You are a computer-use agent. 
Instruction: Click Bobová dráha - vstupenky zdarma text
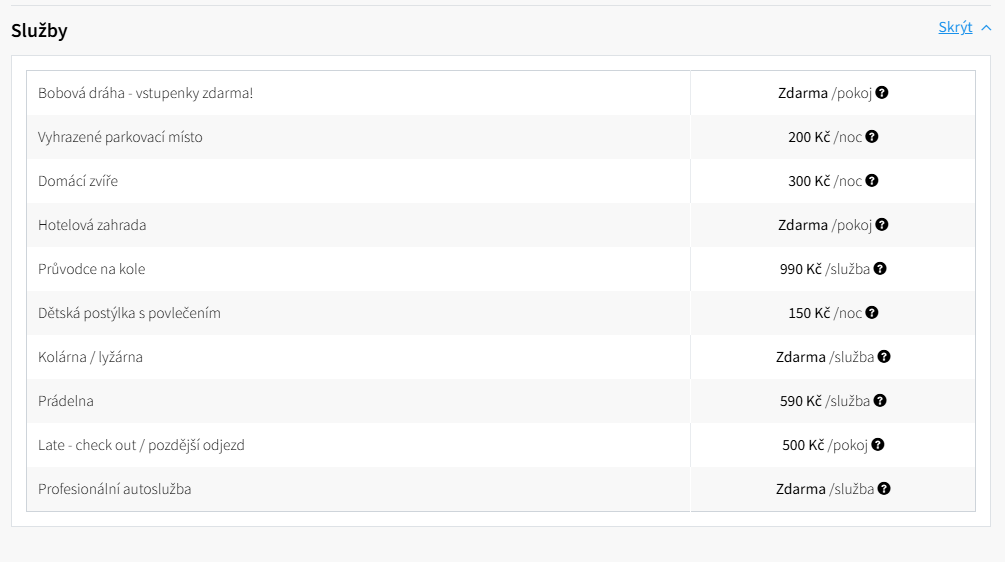(145, 93)
